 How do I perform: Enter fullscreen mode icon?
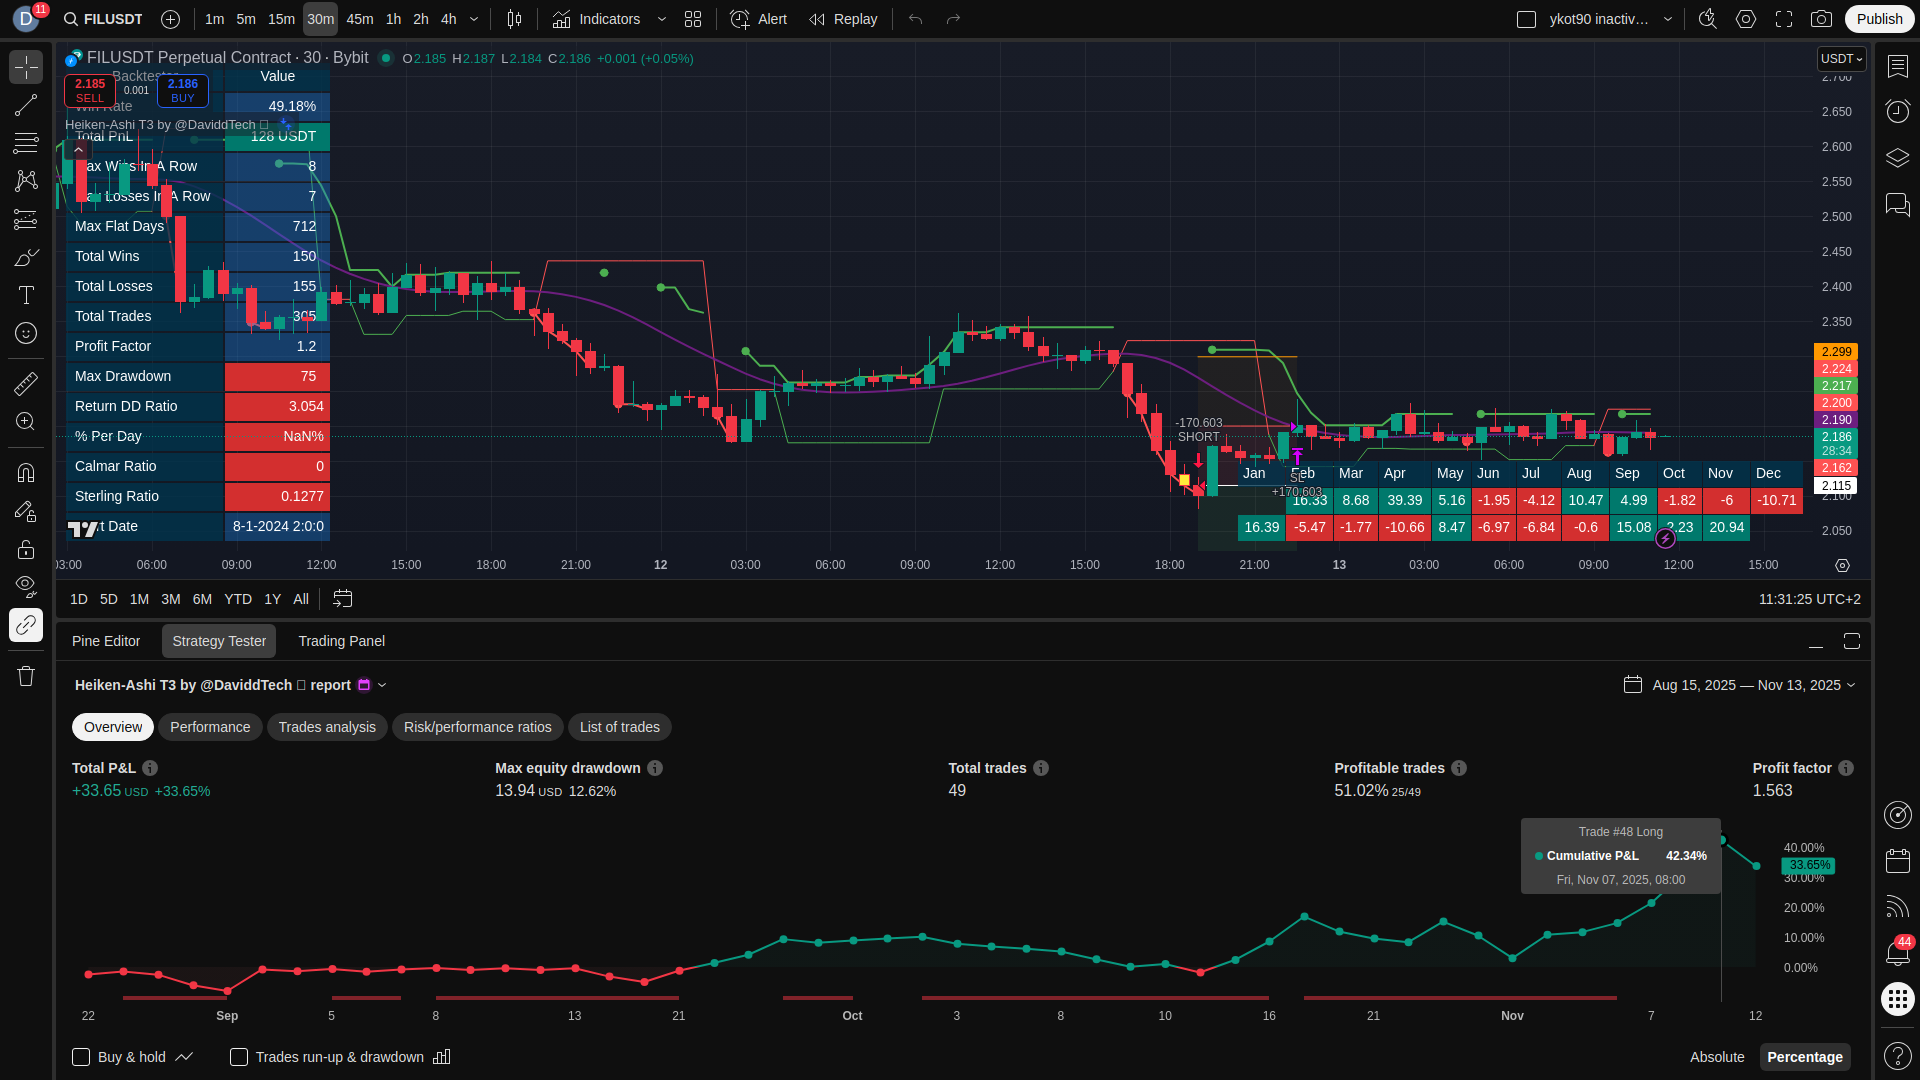pyautogui.click(x=1784, y=19)
